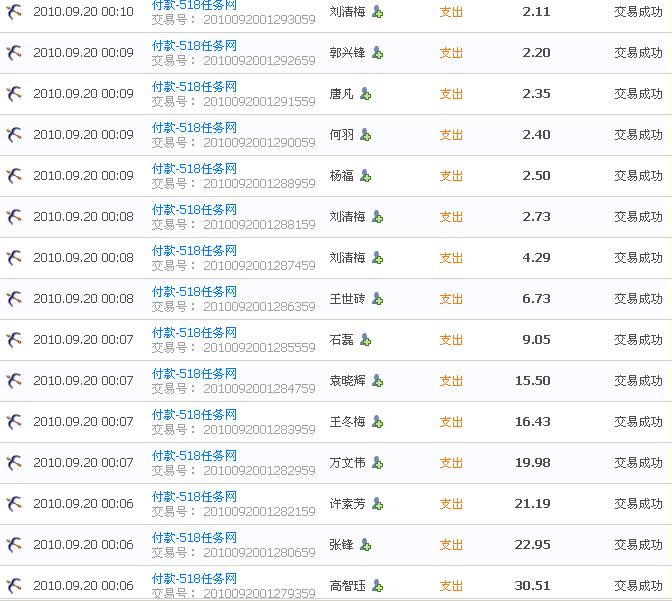The image size is (672, 601).
Task: Add 何羽 as contact via plus icon
Action: (x=365, y=135)
